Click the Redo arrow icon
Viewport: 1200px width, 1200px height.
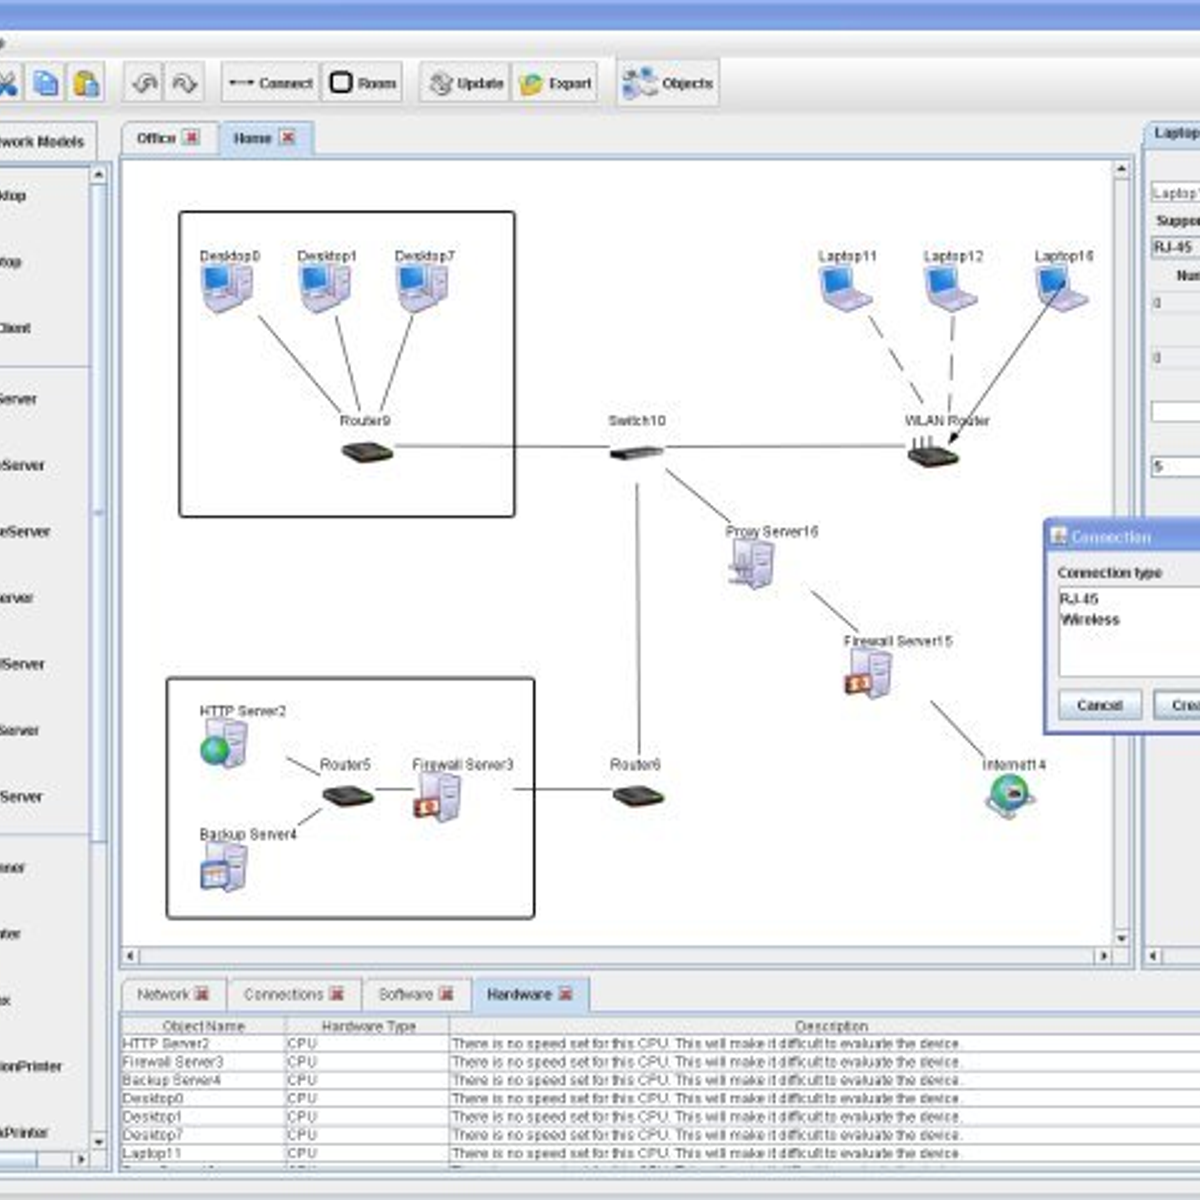click(x=185, y=83)
